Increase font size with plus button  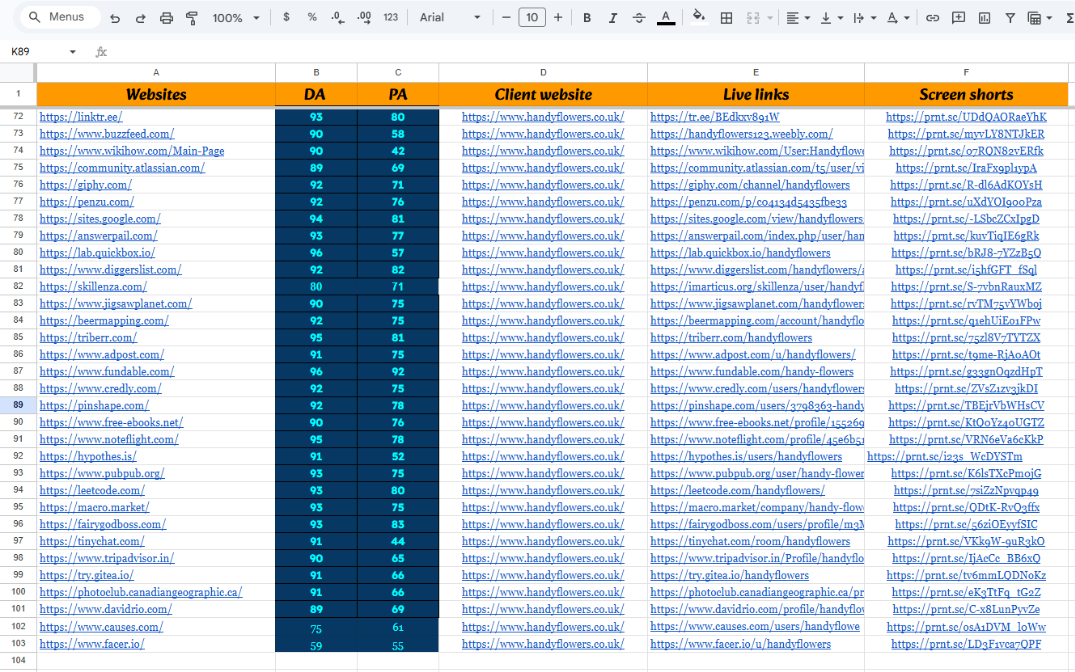[x=558, y=18]
